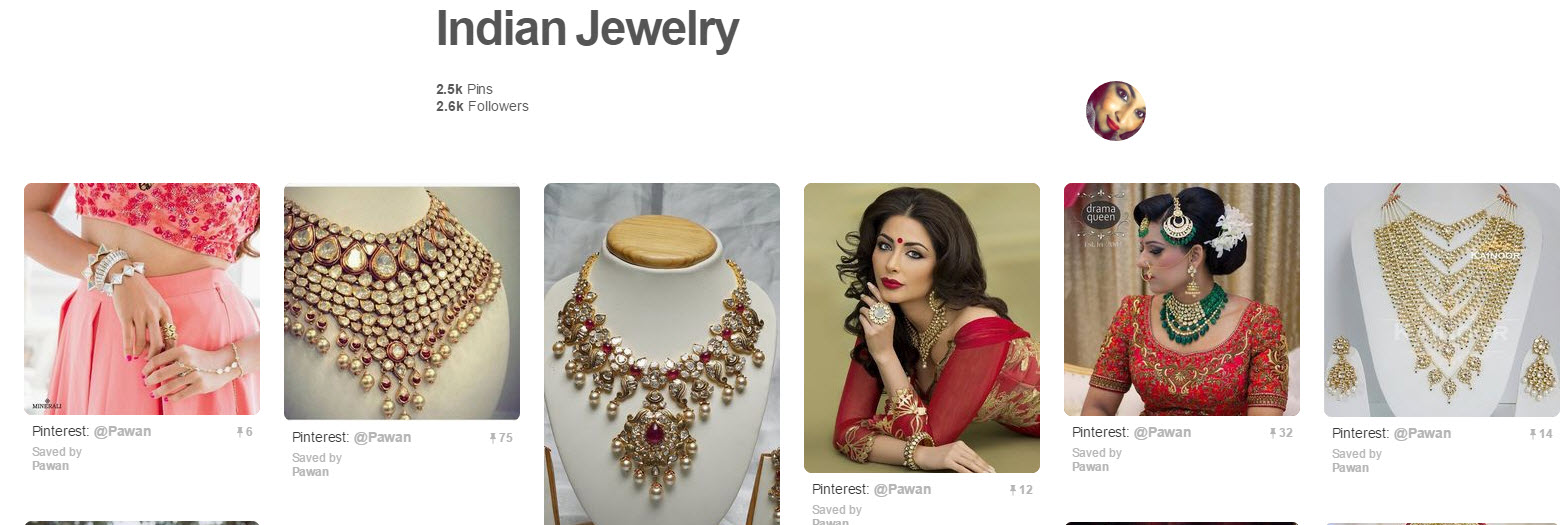Open the board owner's round profile avatar
Screen dimensions: 1563x525
1115,111
